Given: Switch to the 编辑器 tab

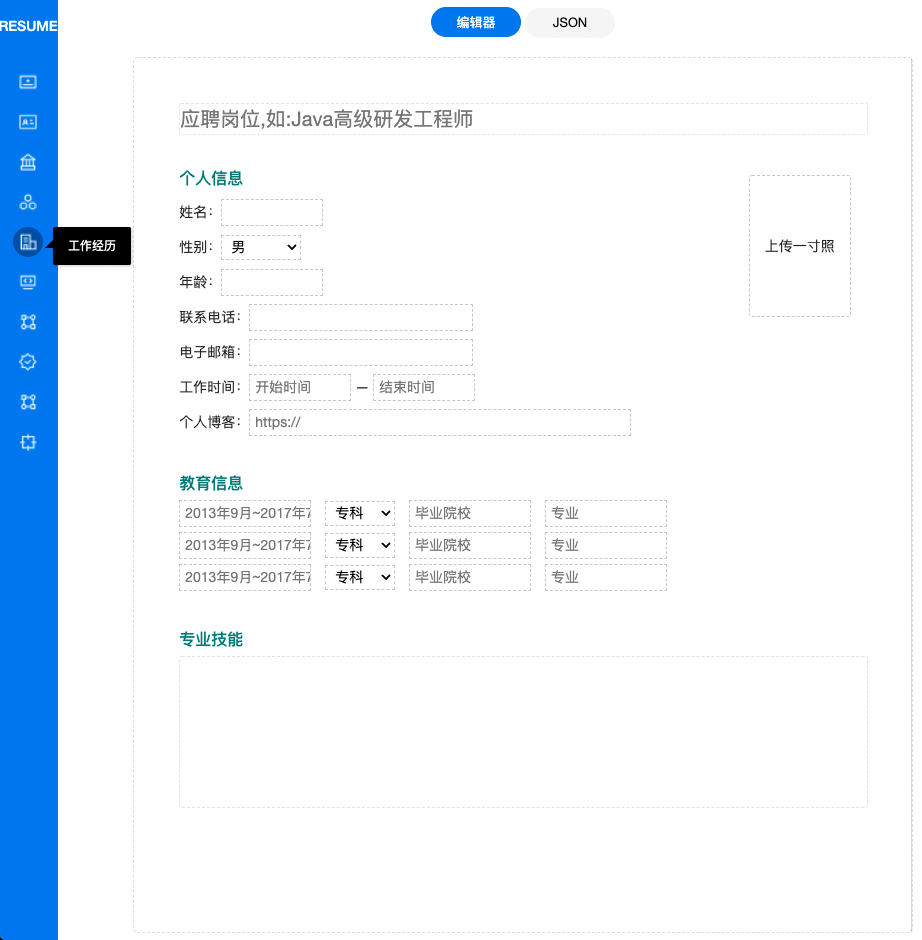Looking at the screenshot, I should [x=476, y=22].
